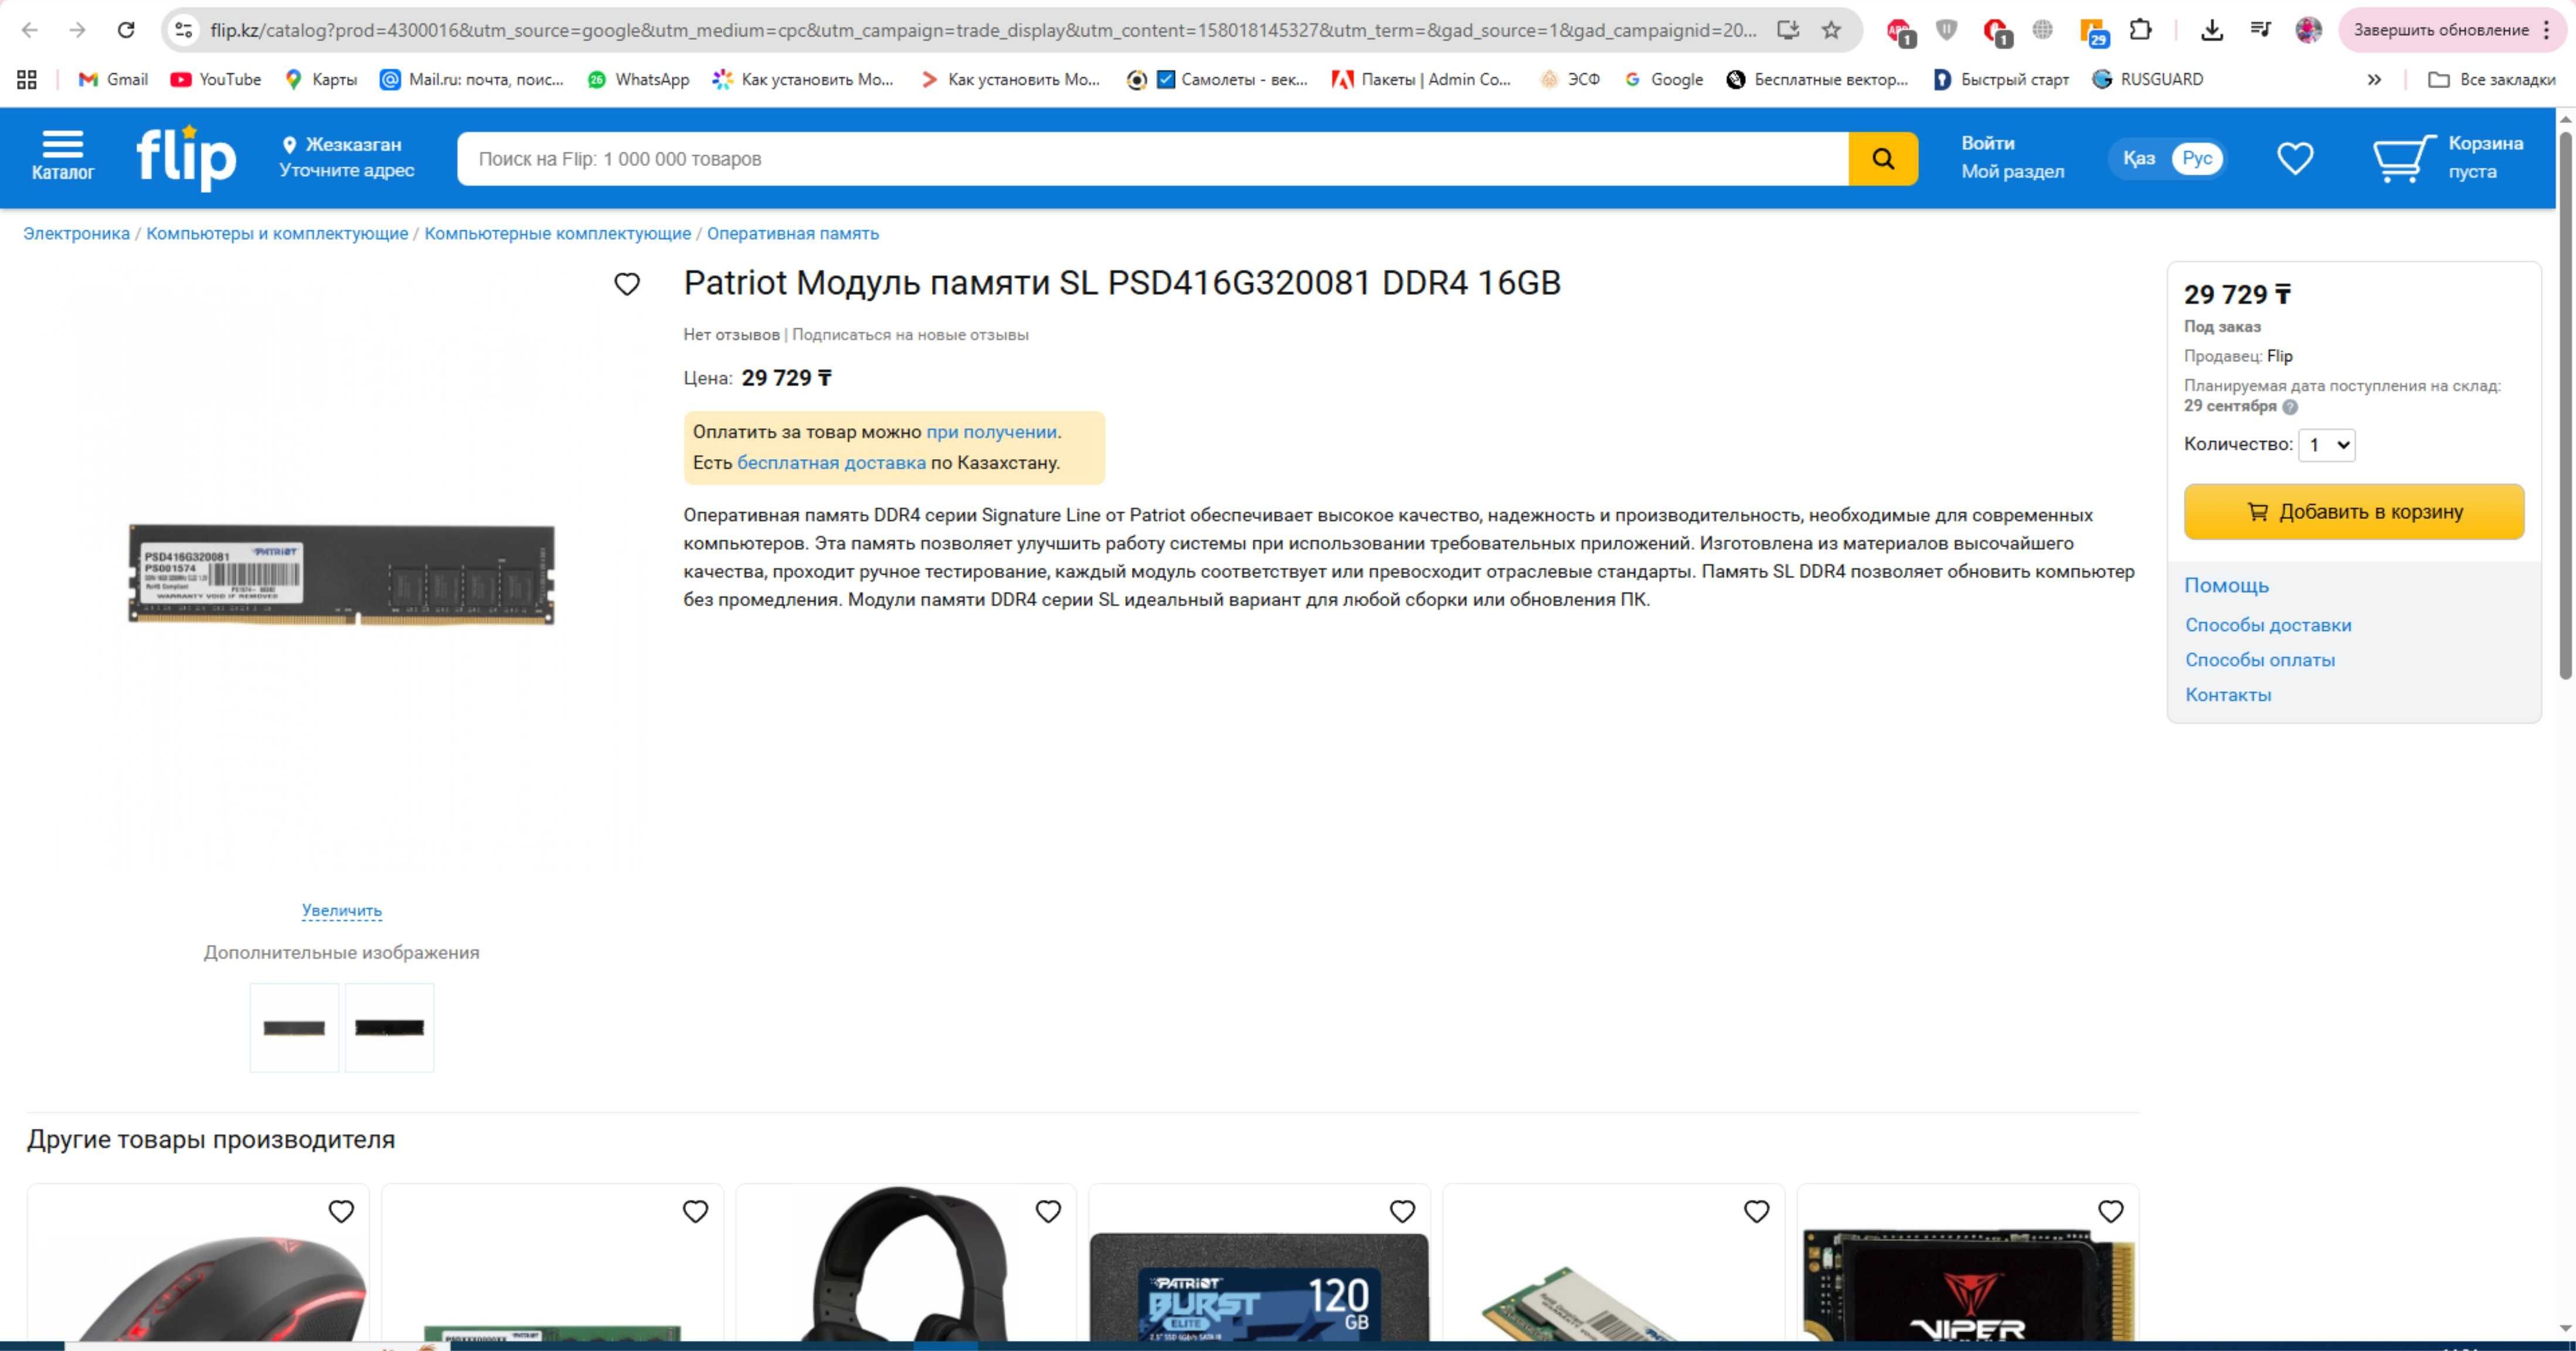
Task: Open the Apps grid in the bookmarks bar
Action: 27,79
